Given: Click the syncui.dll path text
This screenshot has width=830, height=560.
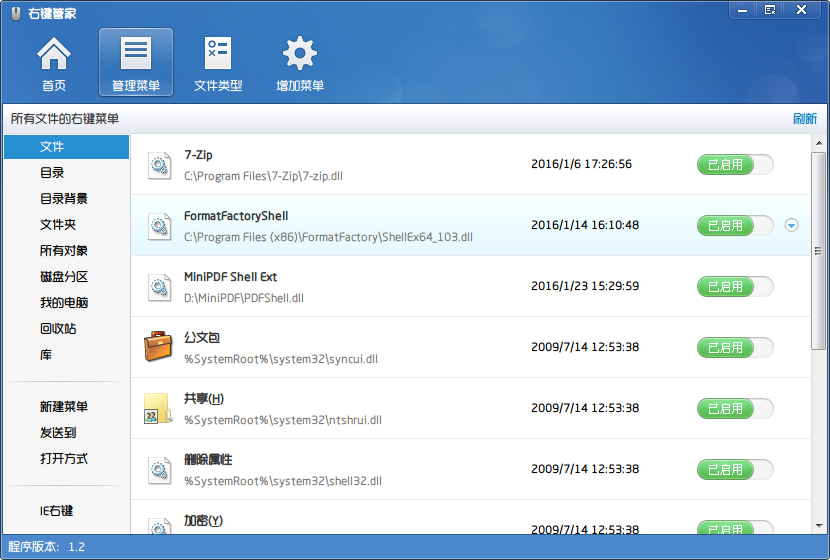Looking at the screenshot, I should point(281,359).
